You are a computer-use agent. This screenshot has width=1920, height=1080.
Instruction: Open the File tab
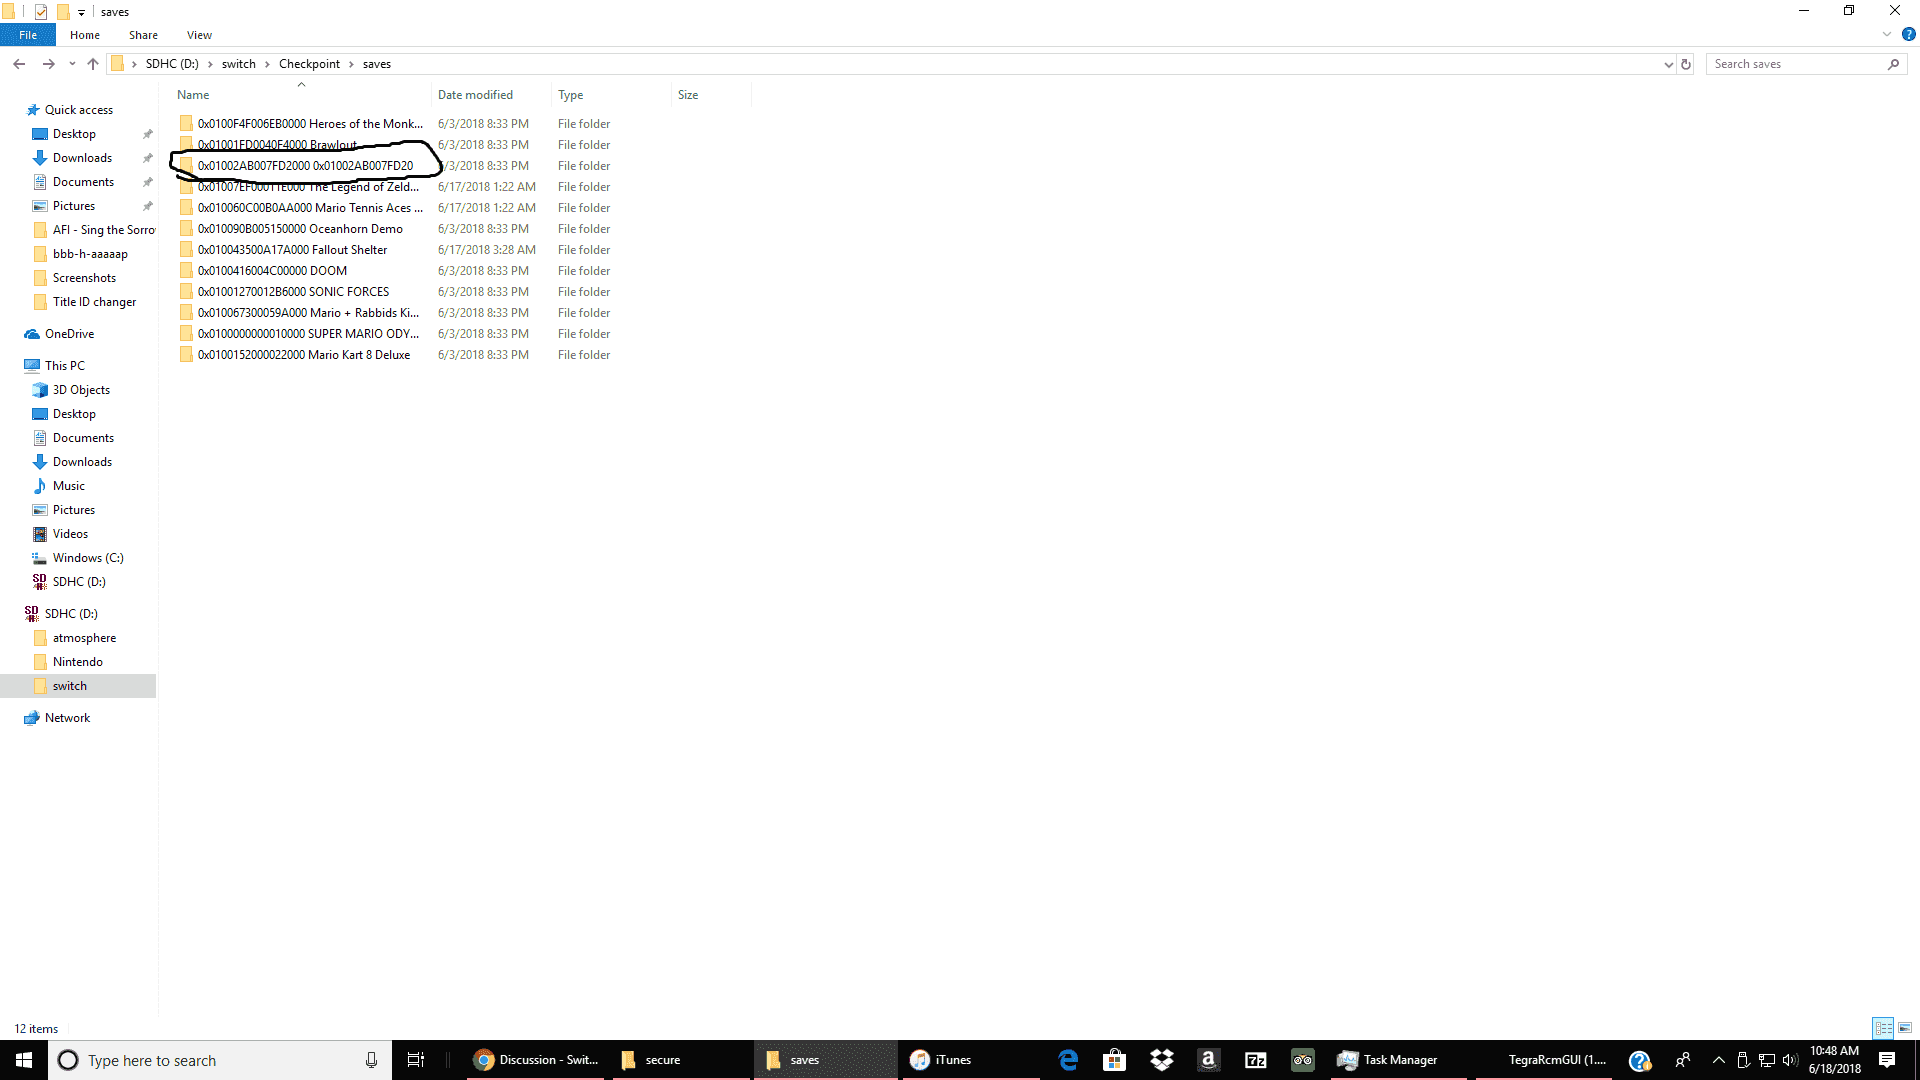coord(28,35)
